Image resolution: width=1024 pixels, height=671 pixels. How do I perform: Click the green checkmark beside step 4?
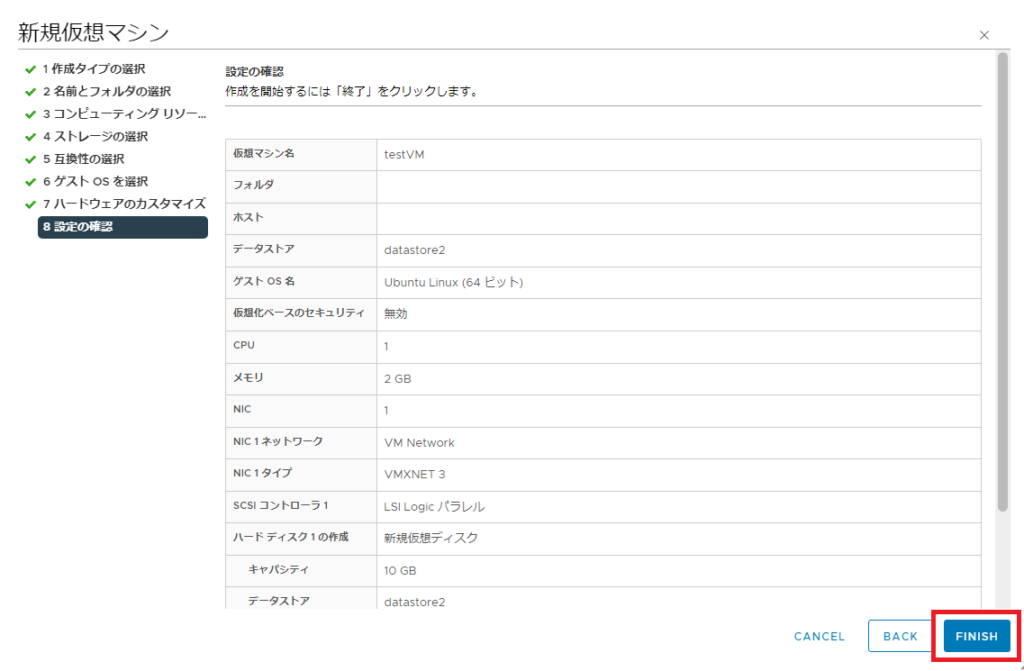point(30,137)
